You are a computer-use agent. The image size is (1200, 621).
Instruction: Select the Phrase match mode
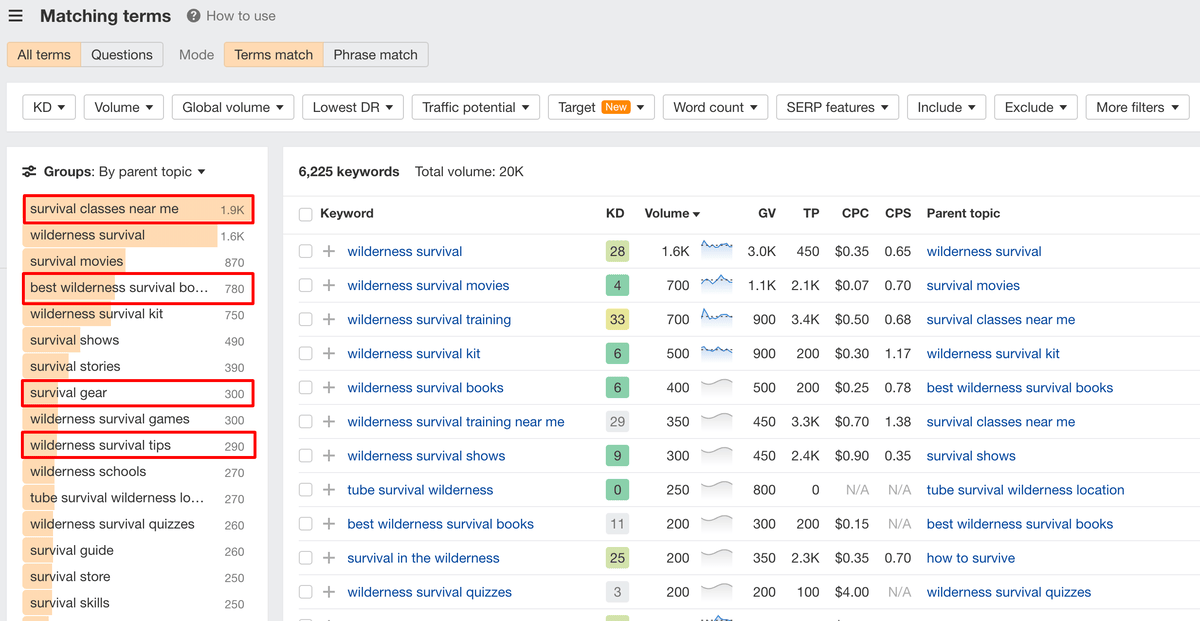click(375, 55)
